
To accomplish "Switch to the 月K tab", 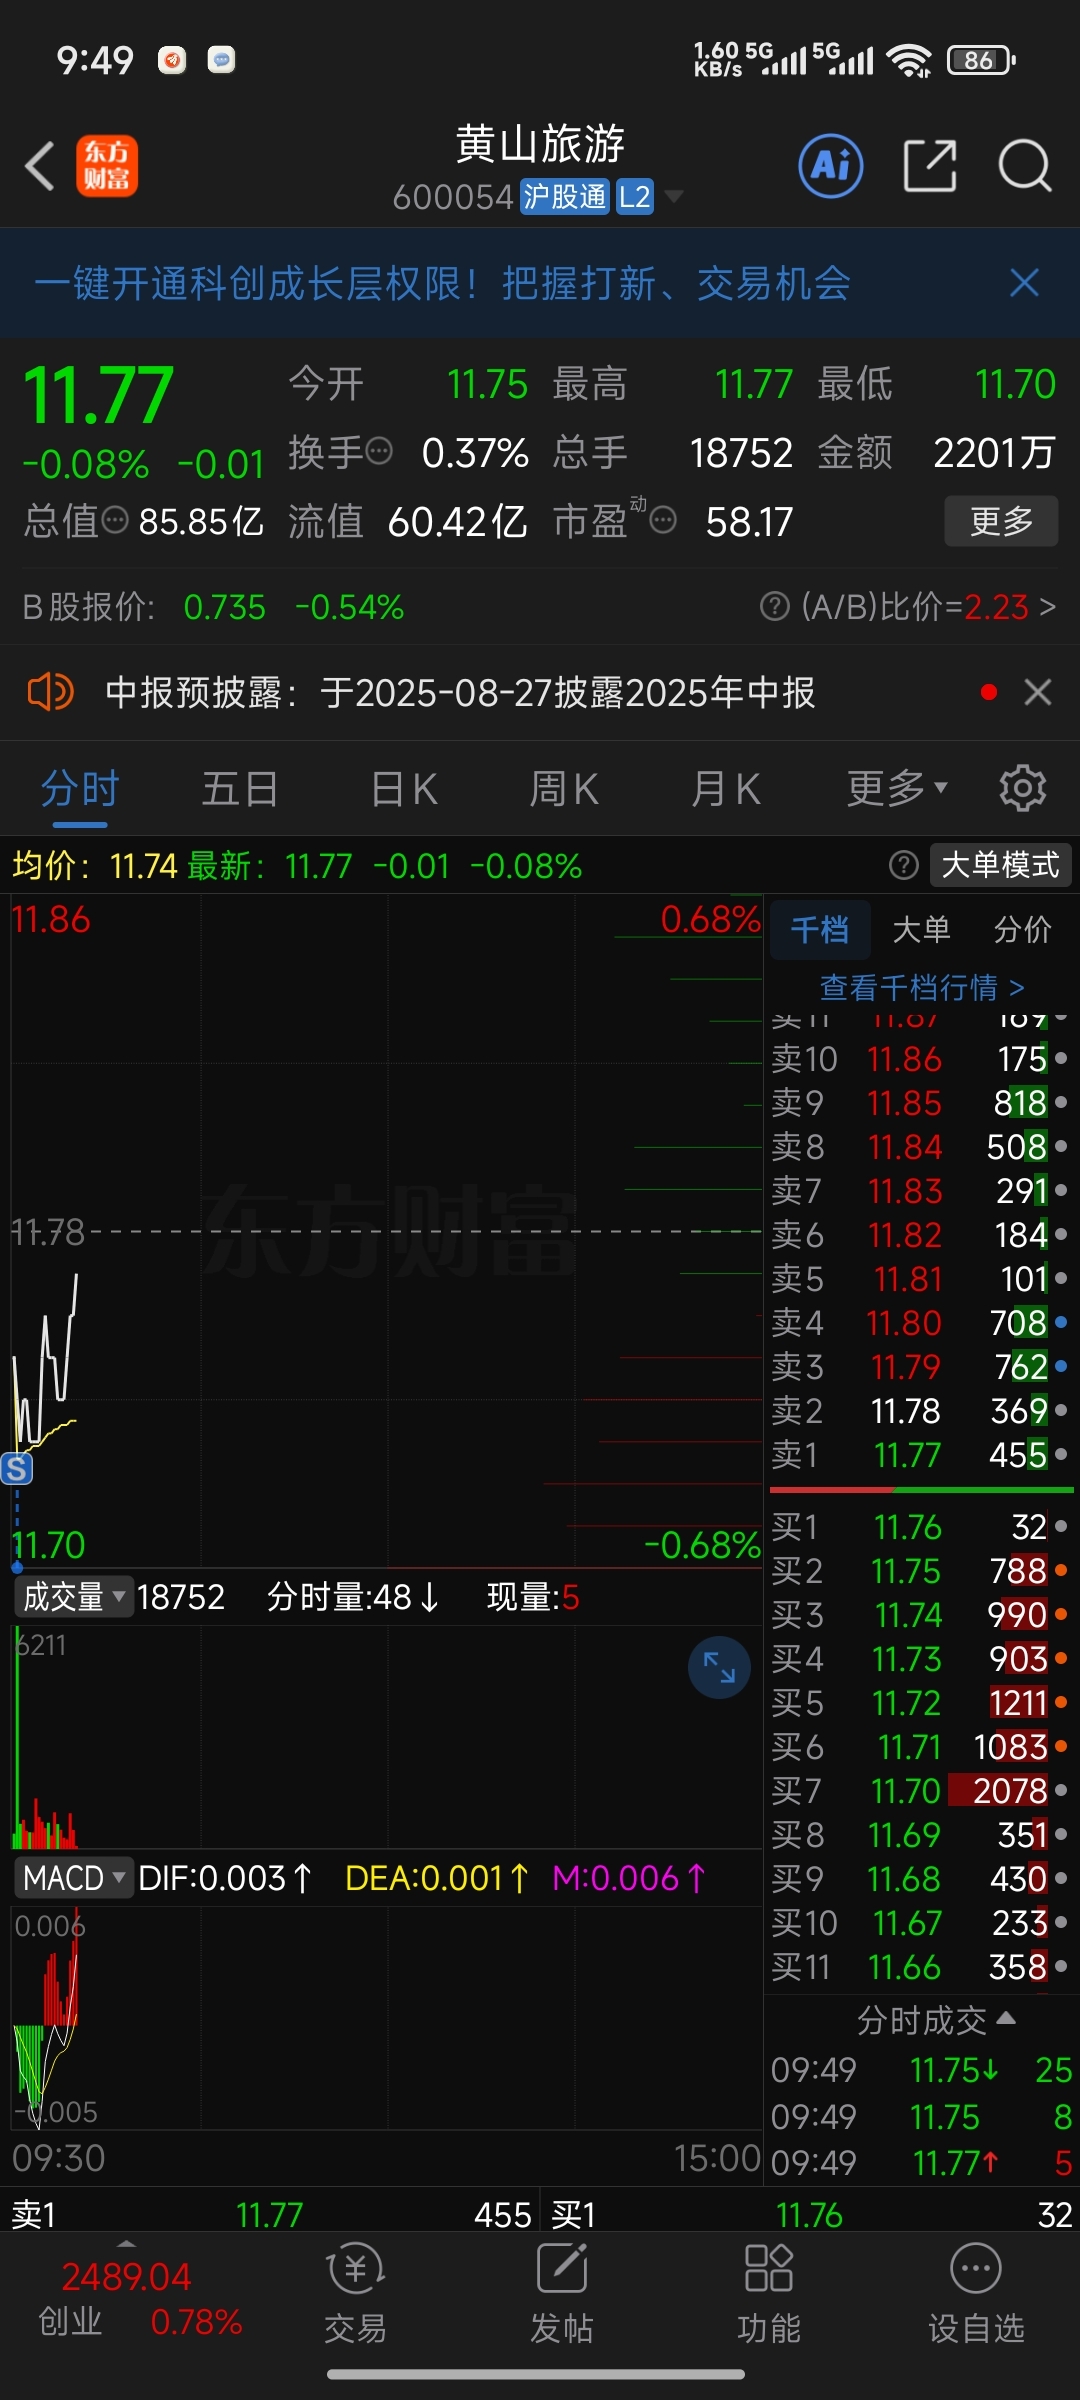I will click(x=726, y=789).
